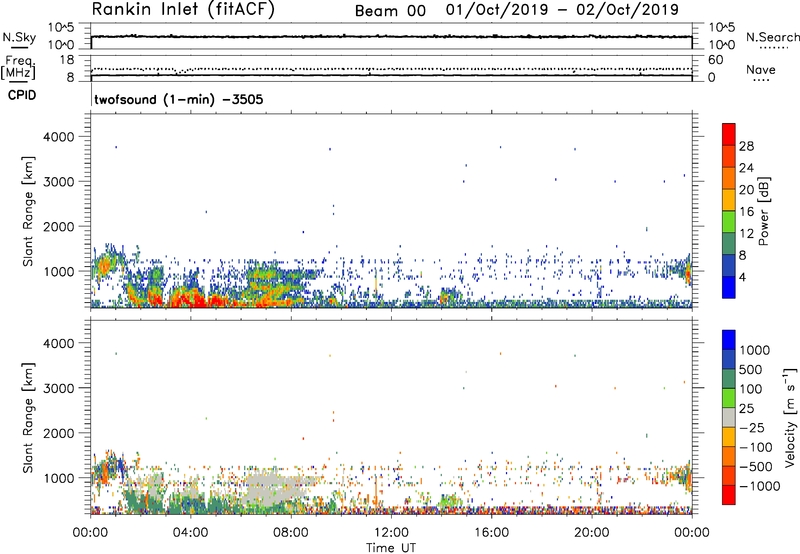800x554 pixels.
Task: Click the "4000" range label in power panel
Action: click(59, 137)
